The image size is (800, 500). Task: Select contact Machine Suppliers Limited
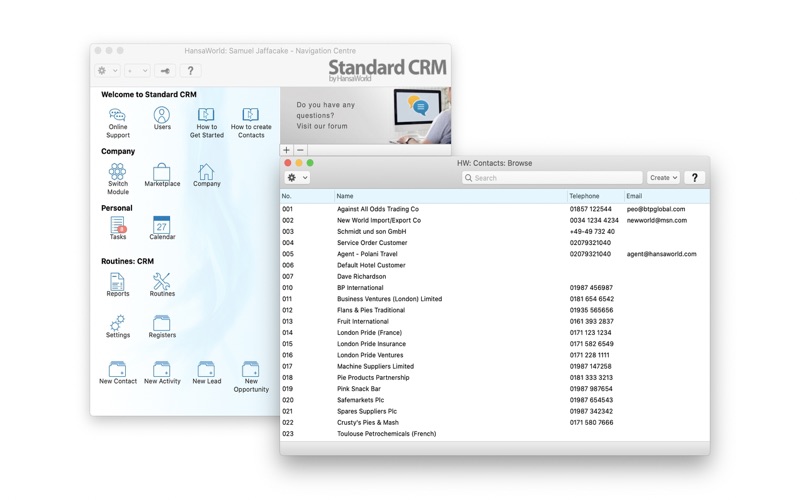click(494, 366)
